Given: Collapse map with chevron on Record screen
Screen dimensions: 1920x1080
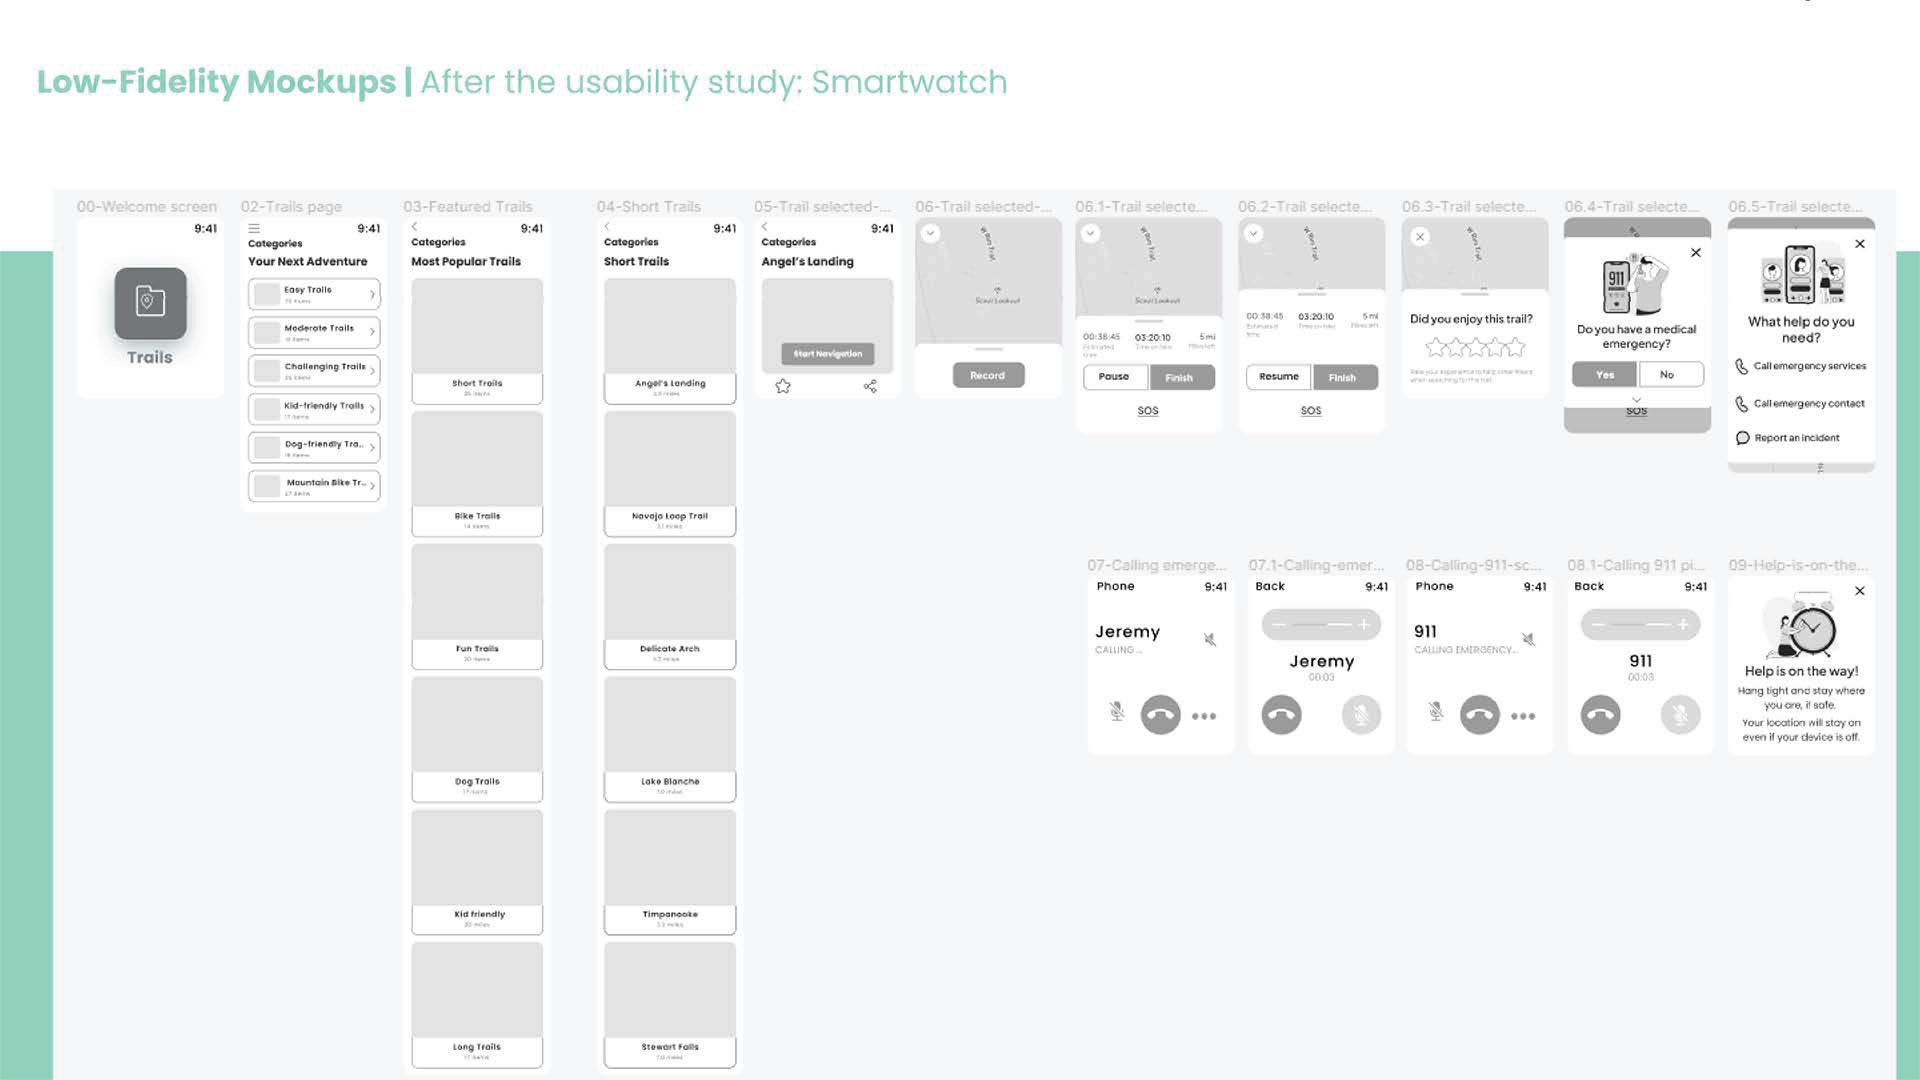Looking at the screenshot, I should click(930, 233).
